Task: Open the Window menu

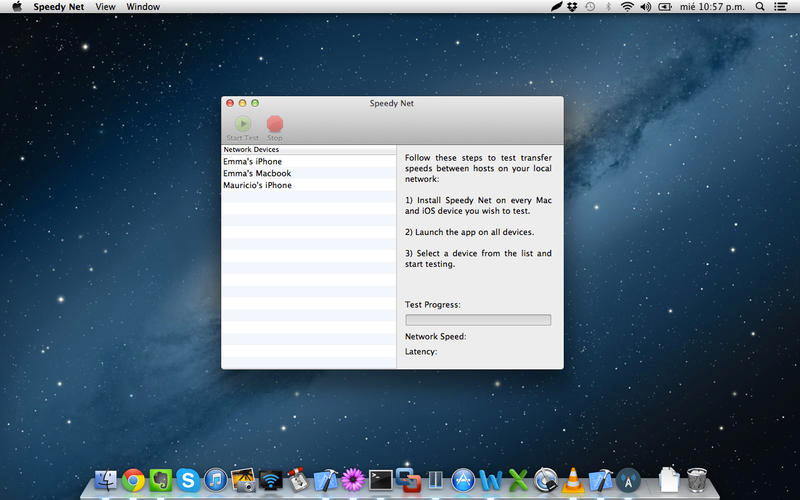Action: [x=143, y=7]
